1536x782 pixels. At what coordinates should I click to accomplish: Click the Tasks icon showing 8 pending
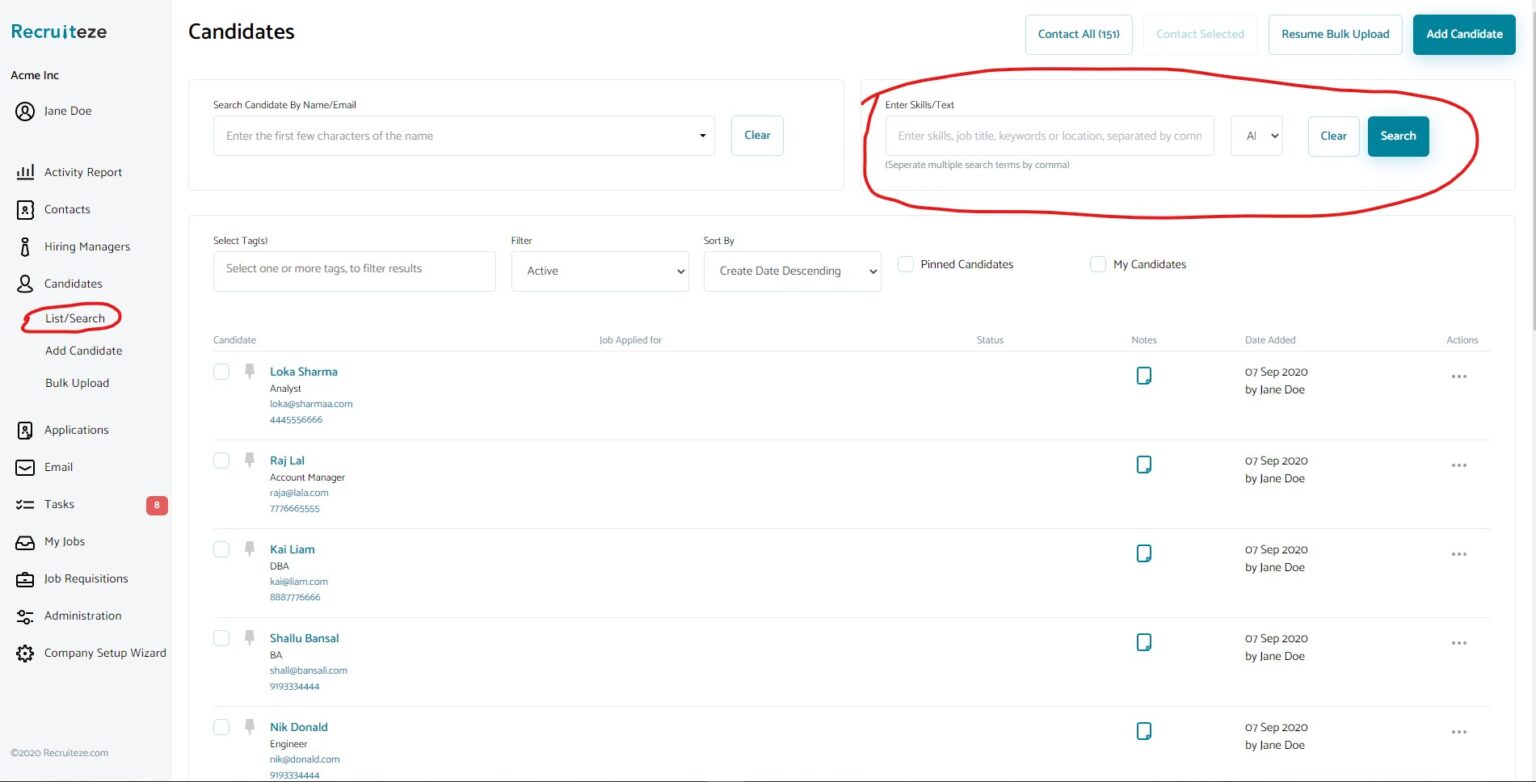pos(28,504)
